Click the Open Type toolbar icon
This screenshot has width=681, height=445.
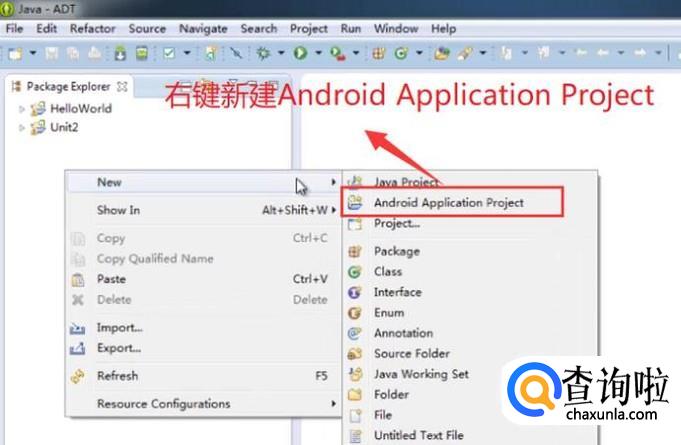(442, 53)
